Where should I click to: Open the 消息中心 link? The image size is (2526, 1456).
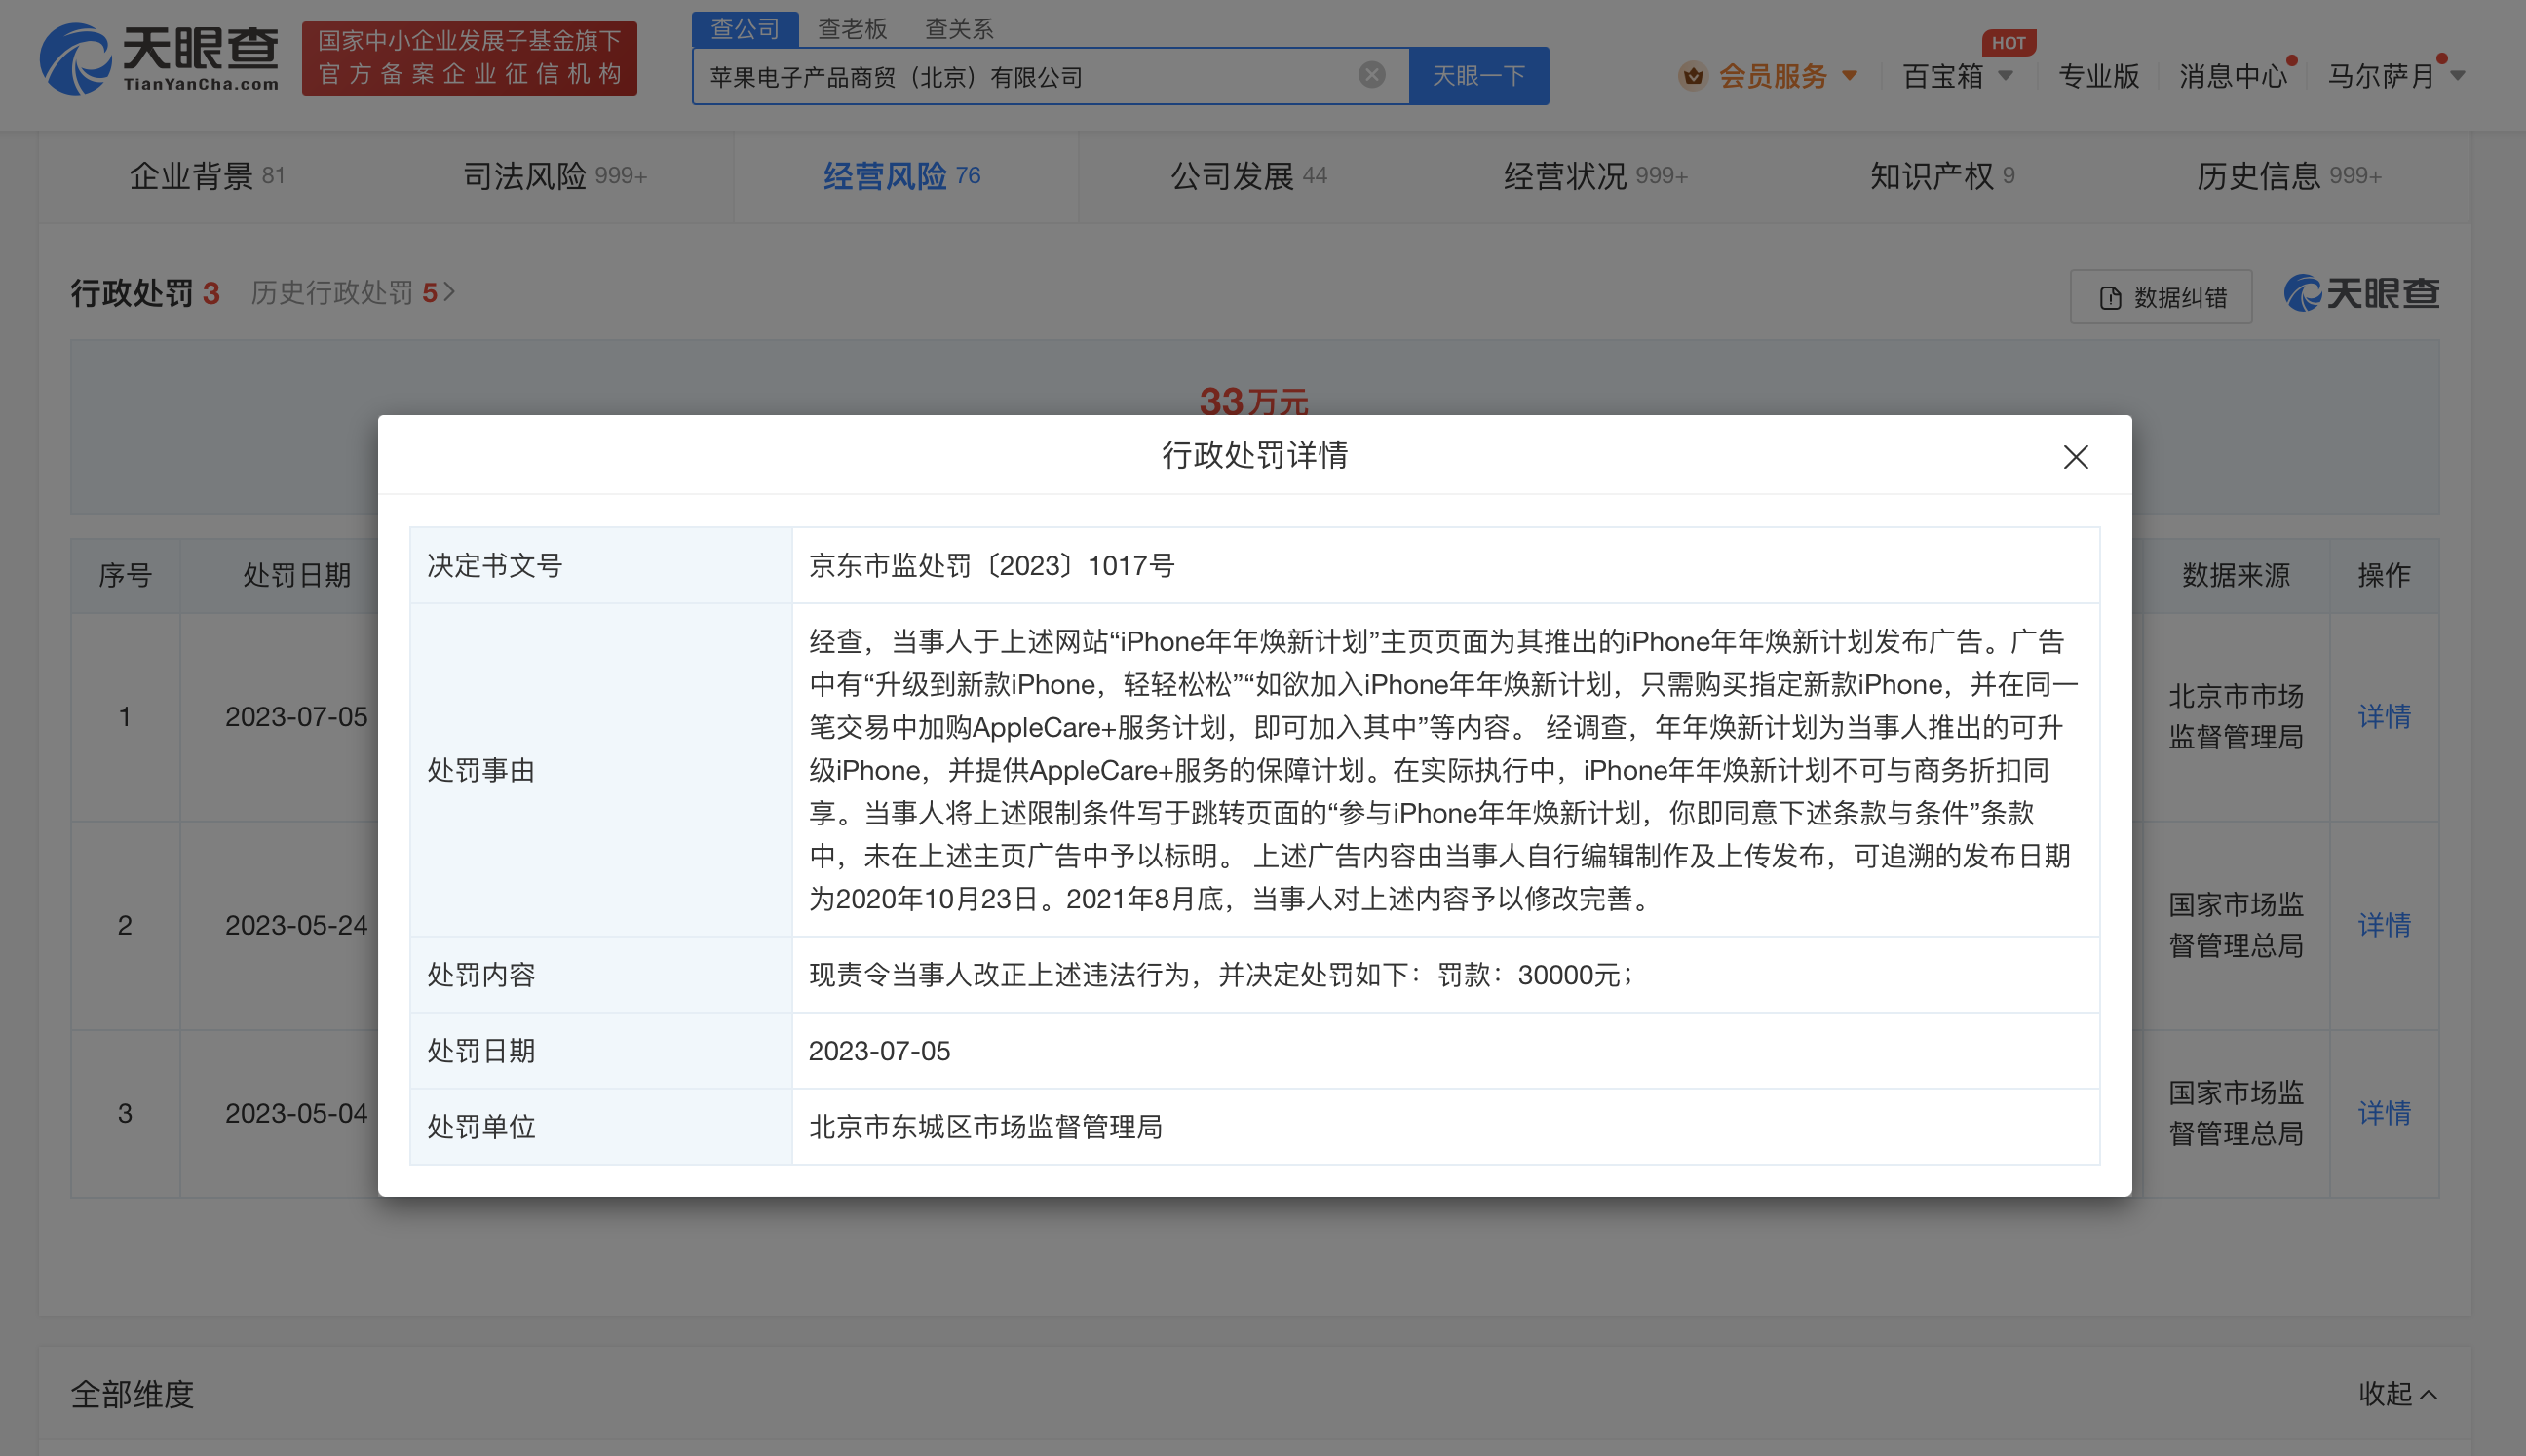[x=2232, y=76]
